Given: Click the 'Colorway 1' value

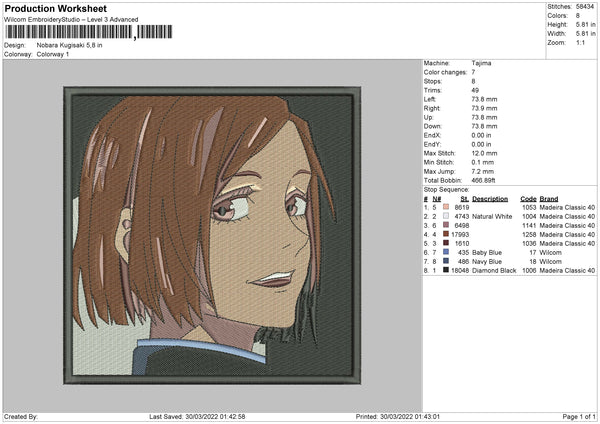Looking at the screenshot, I should click(x=53, y=54).
